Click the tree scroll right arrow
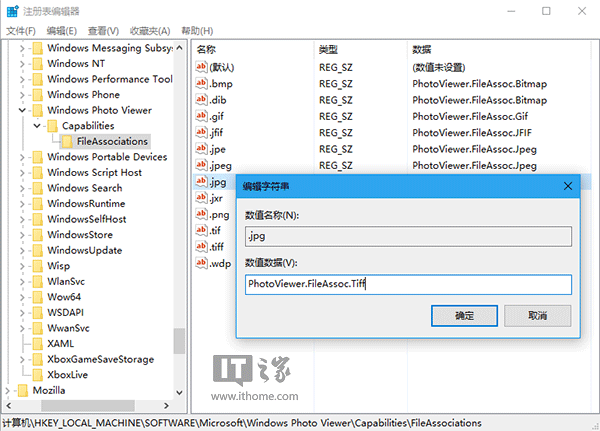The image size is (600, 431). [x=166, y=405]
